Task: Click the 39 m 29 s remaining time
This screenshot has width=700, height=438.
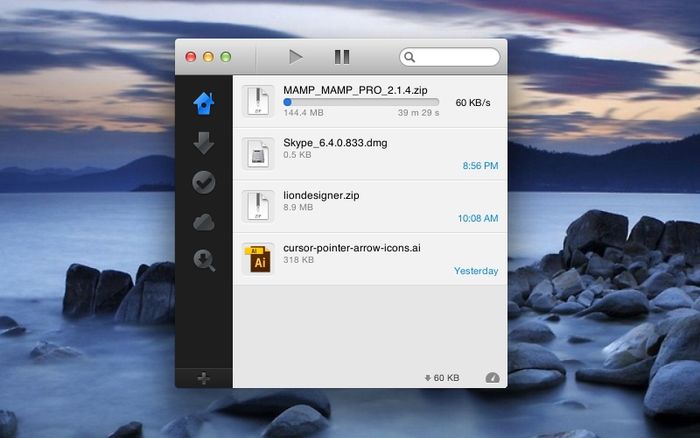Action: coord(418,113)
